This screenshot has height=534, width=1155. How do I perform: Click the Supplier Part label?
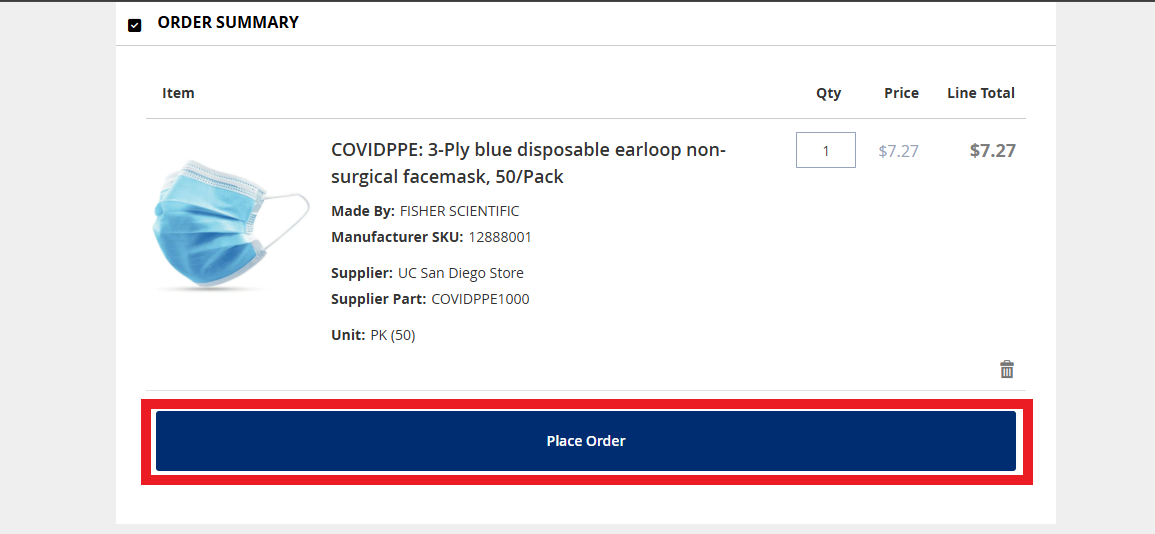(x=378, y=299)
